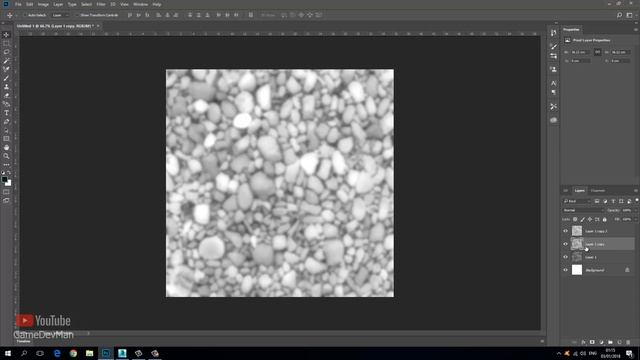Open the collapsed Character panel icon
Image resolution: width=640 pixels, height=360 pixels.
553,83
